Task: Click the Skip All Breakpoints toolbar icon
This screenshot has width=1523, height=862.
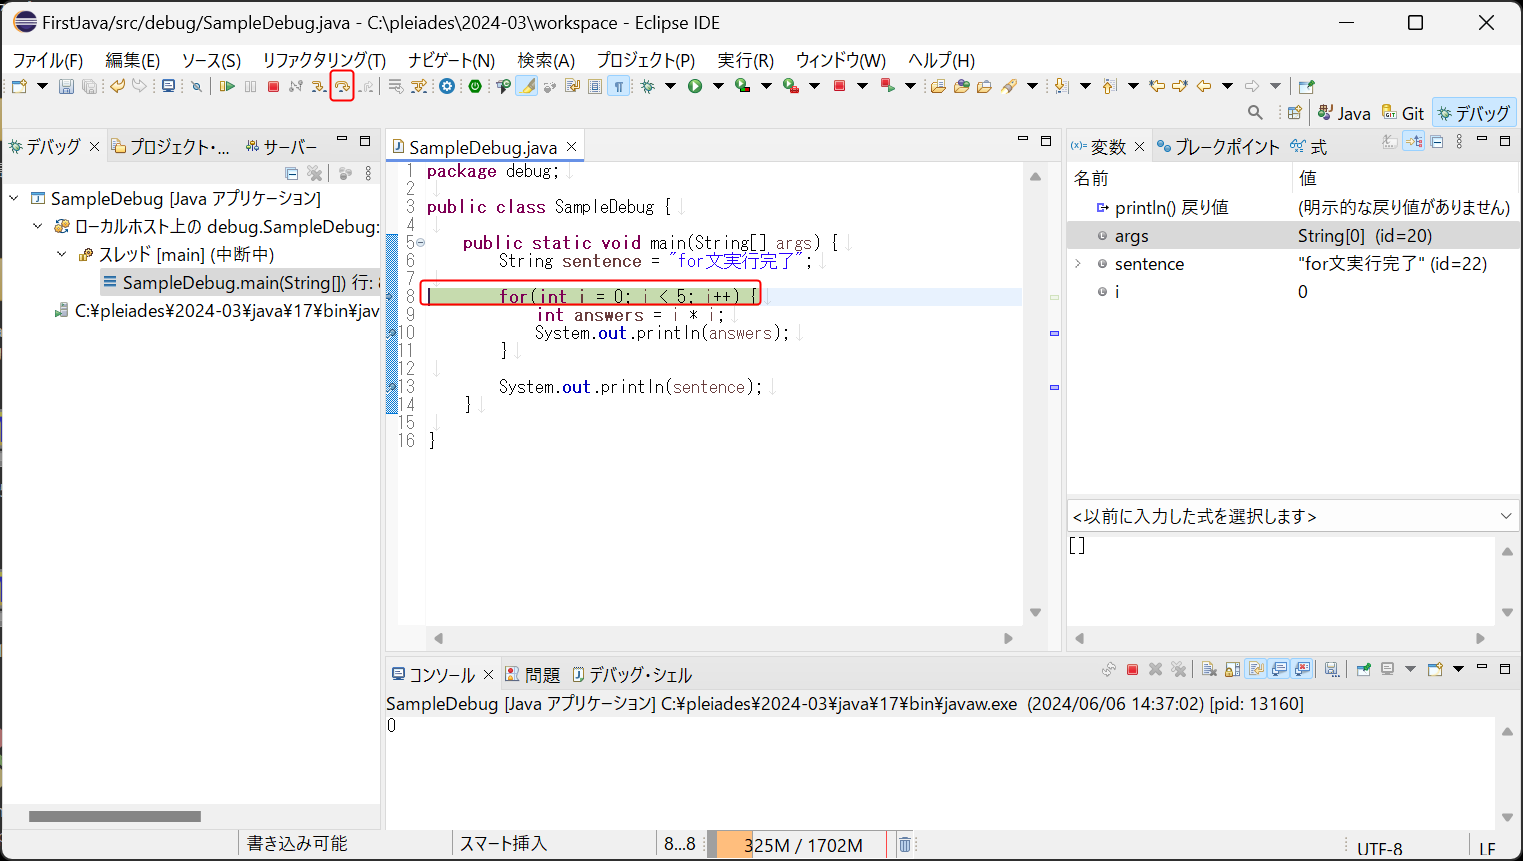Action: (x=197, y=86)
